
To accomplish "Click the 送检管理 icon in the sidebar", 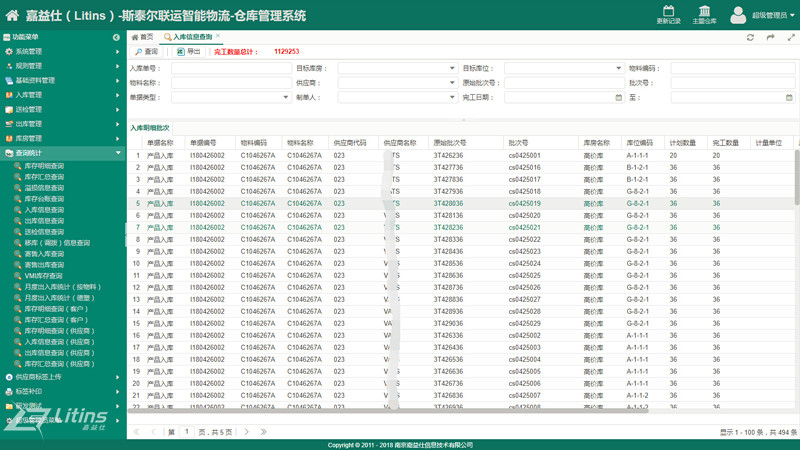I will tap(9, 110).
